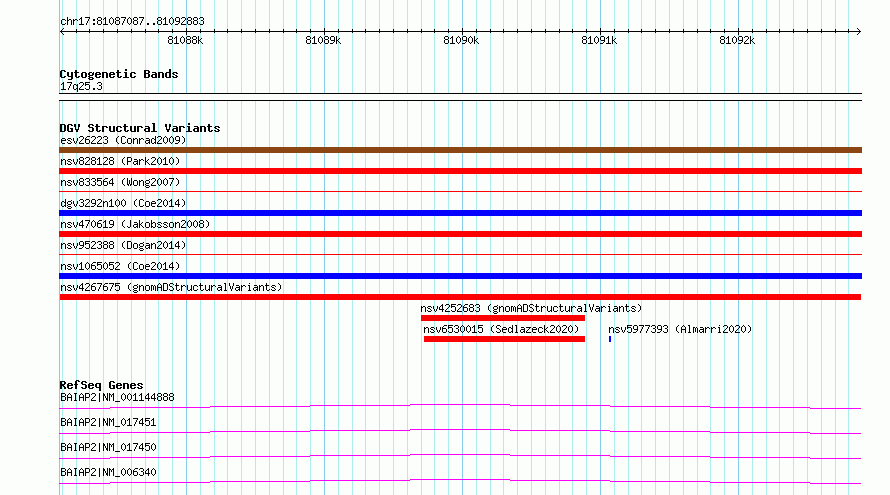The image size is (890, 495).
Task: Click the 81091k ruler tick label
Action: (x=599, y=40)
